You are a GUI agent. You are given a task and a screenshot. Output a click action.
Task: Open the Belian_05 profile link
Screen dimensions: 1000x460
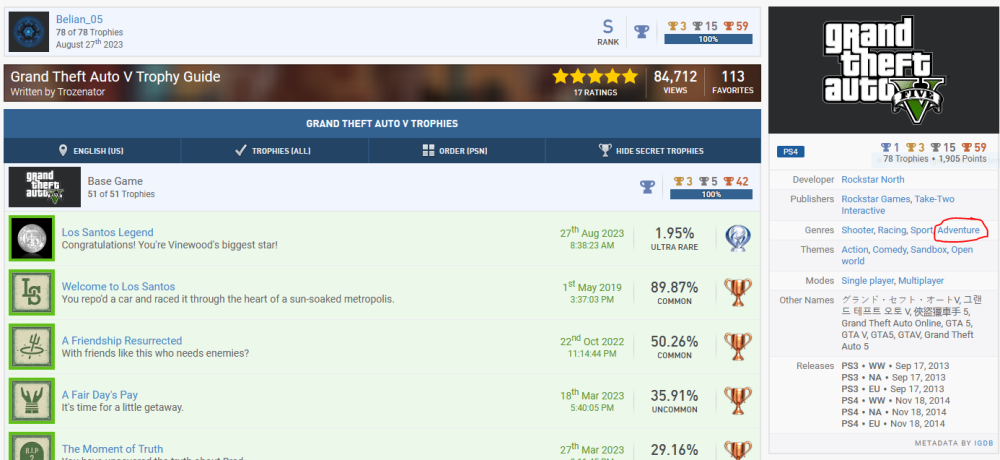point(79,19)
